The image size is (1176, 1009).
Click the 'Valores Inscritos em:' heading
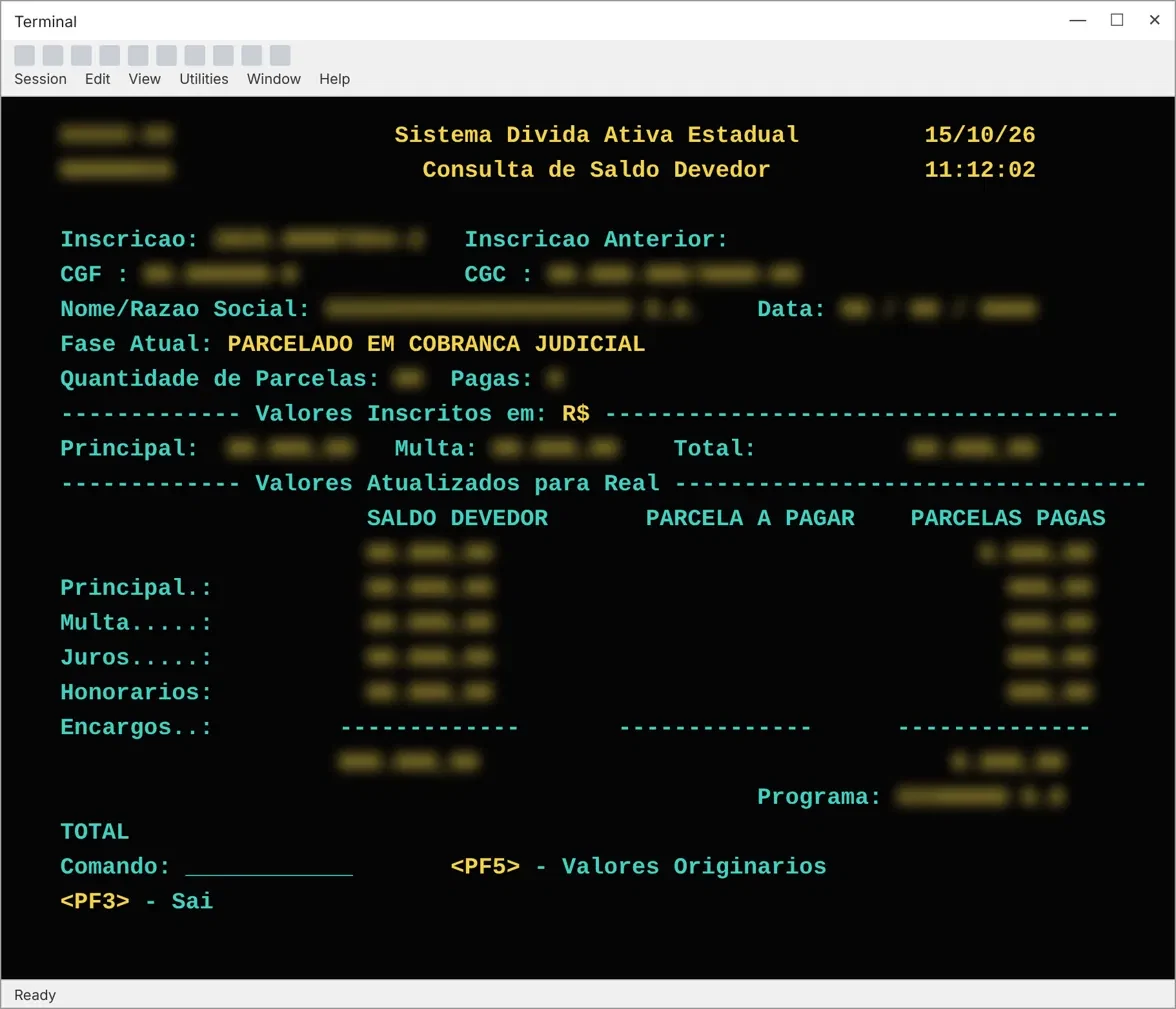[400, 413]
